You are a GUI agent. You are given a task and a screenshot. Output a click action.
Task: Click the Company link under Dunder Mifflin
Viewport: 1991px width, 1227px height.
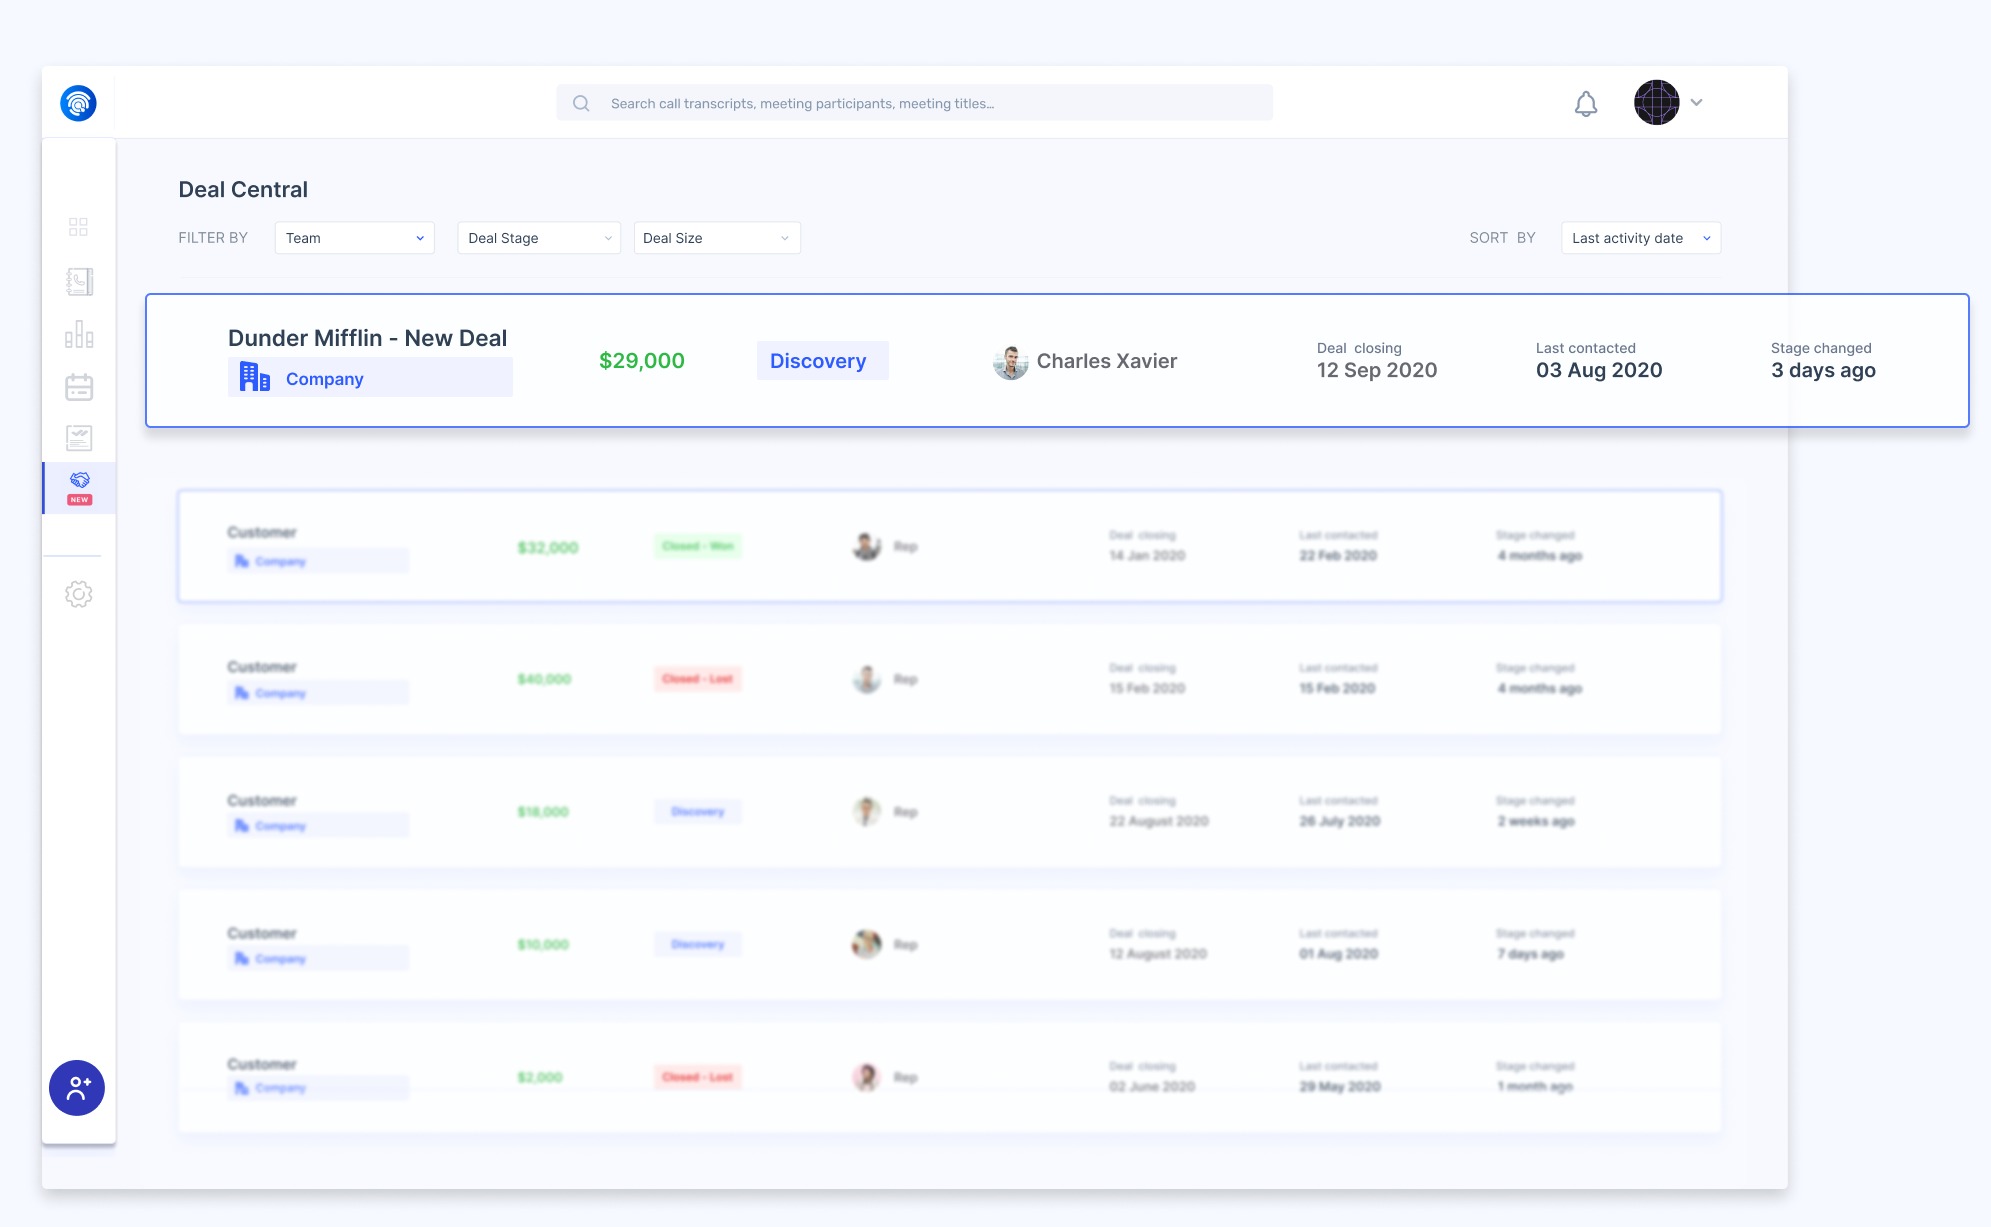pyautogui.click(x=324, y=379)
